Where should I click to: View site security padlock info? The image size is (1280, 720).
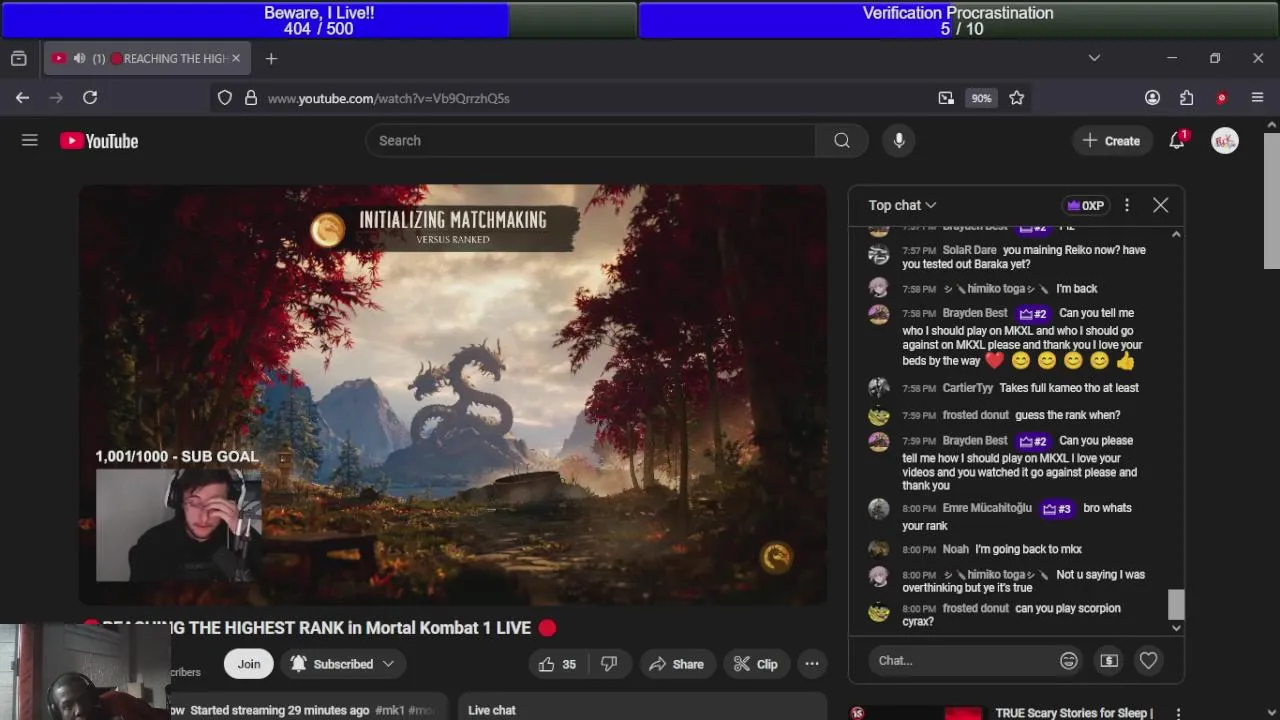(251, 98)
